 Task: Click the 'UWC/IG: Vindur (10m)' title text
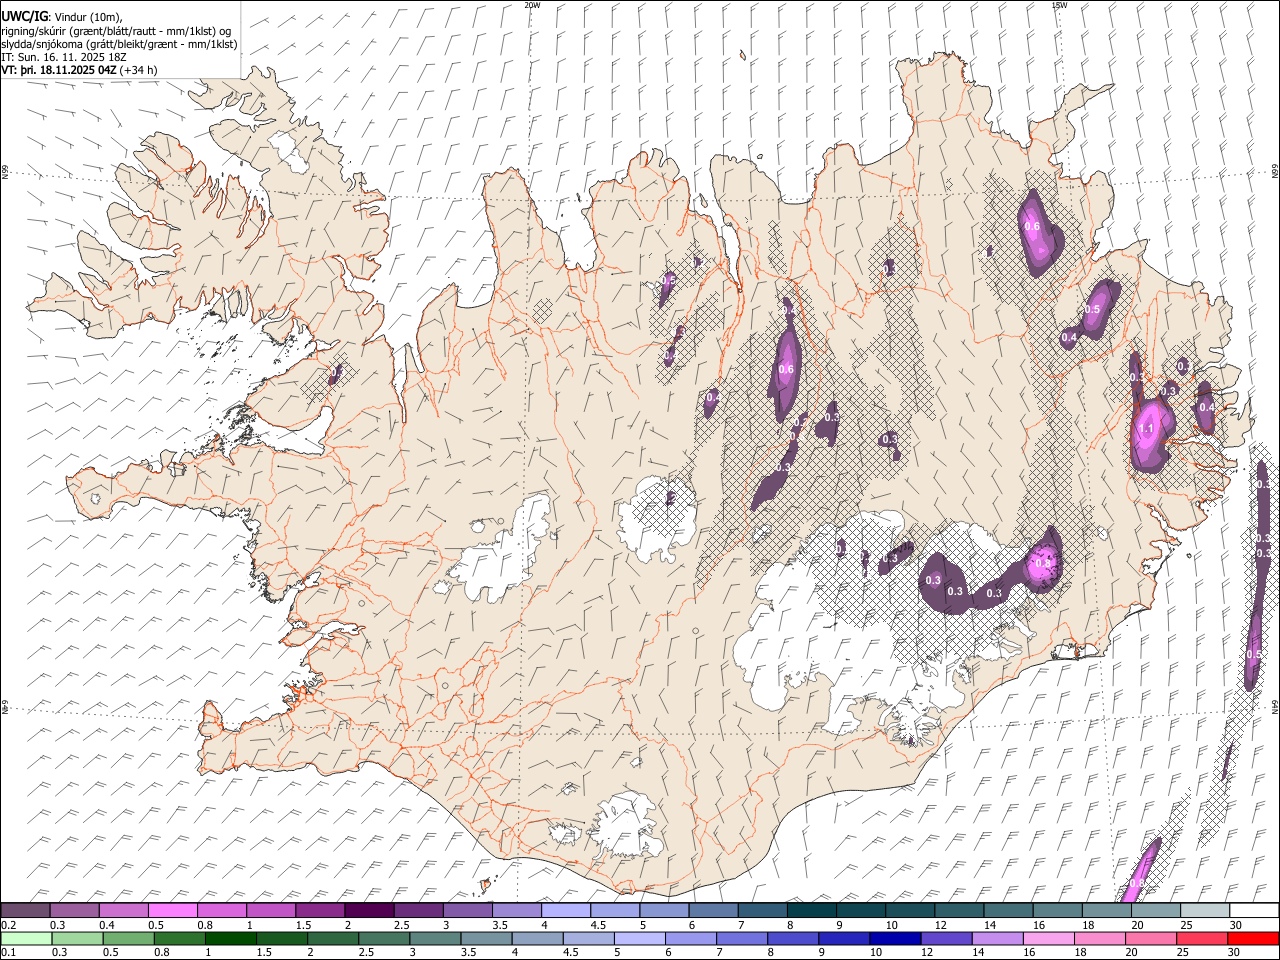62,15
